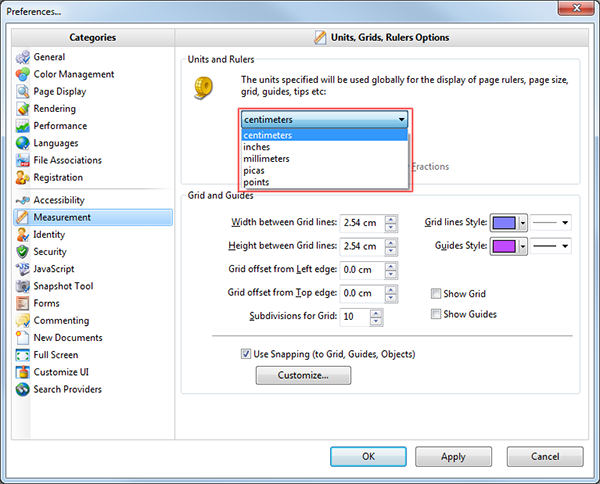Click the Search Providers globe icon
Viewport: 600px width, 484px height.
[x=23, y=389]
